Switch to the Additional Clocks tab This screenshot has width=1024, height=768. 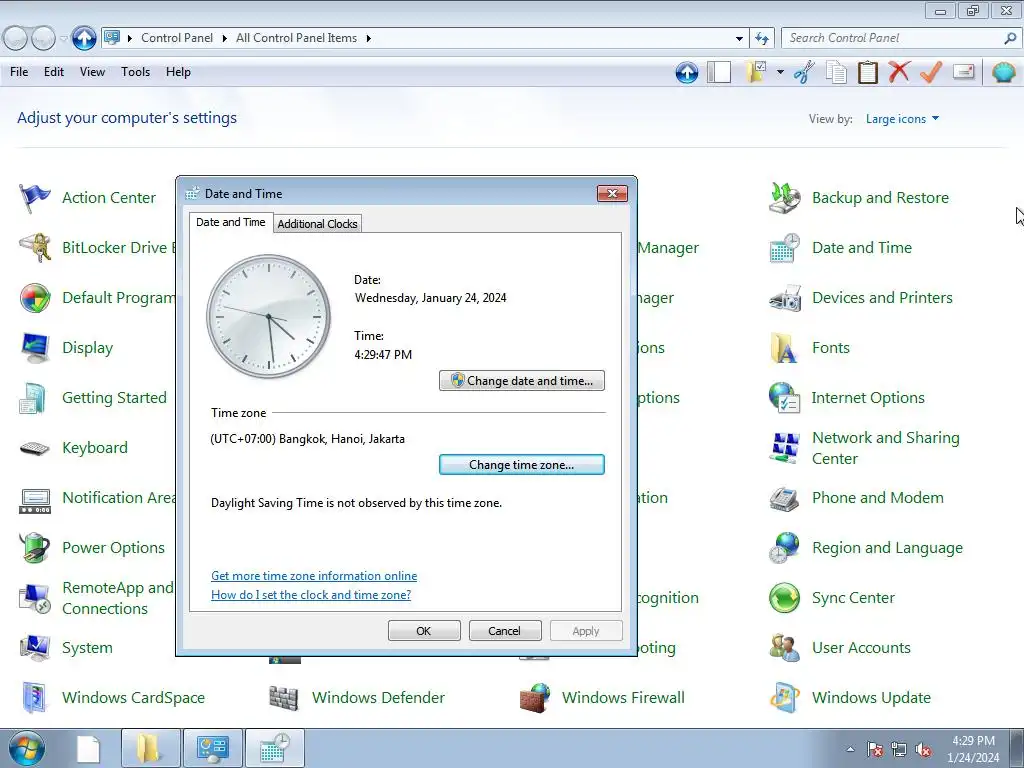coord(317,224)
